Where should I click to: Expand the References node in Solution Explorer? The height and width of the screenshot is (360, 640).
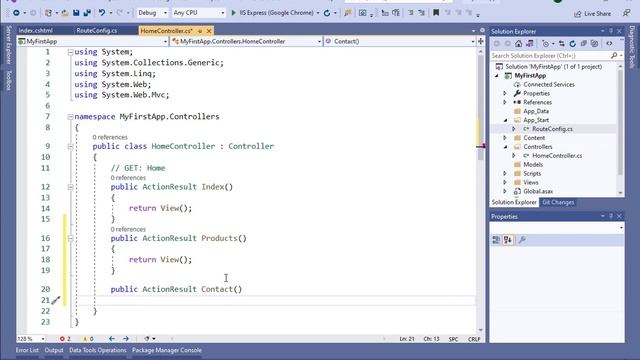point(505,102)
